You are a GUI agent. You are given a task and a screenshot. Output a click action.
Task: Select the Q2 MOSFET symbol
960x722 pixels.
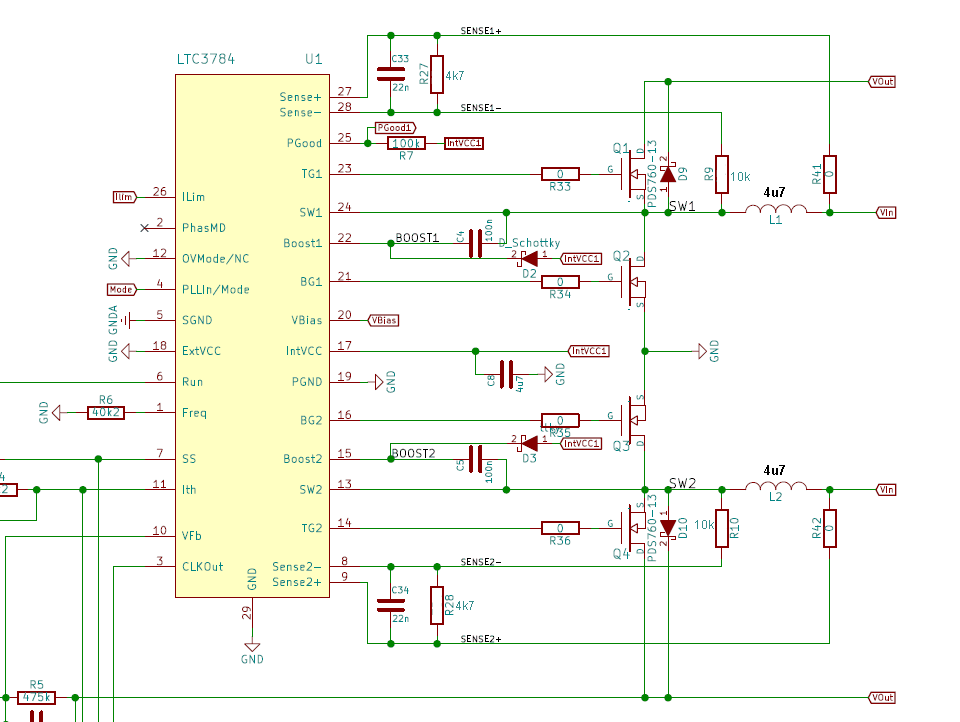[632, 281]
